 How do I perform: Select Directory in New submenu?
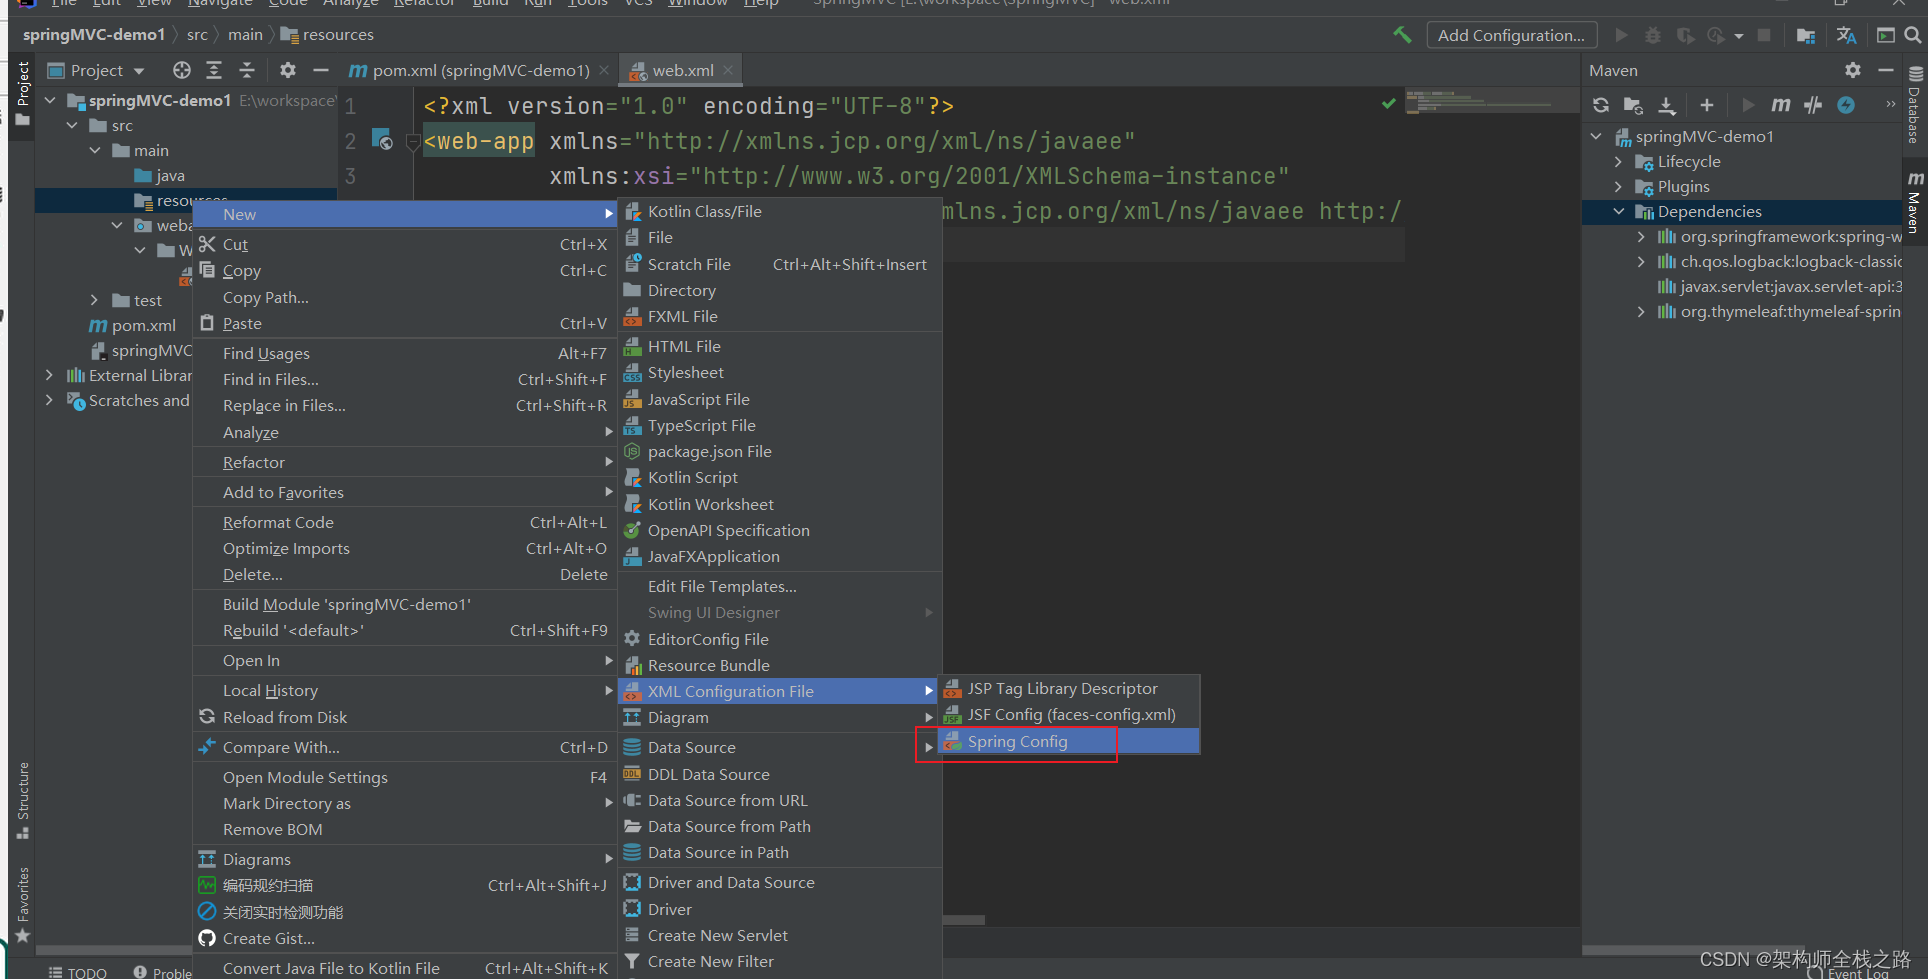click(x=780, y=290)
